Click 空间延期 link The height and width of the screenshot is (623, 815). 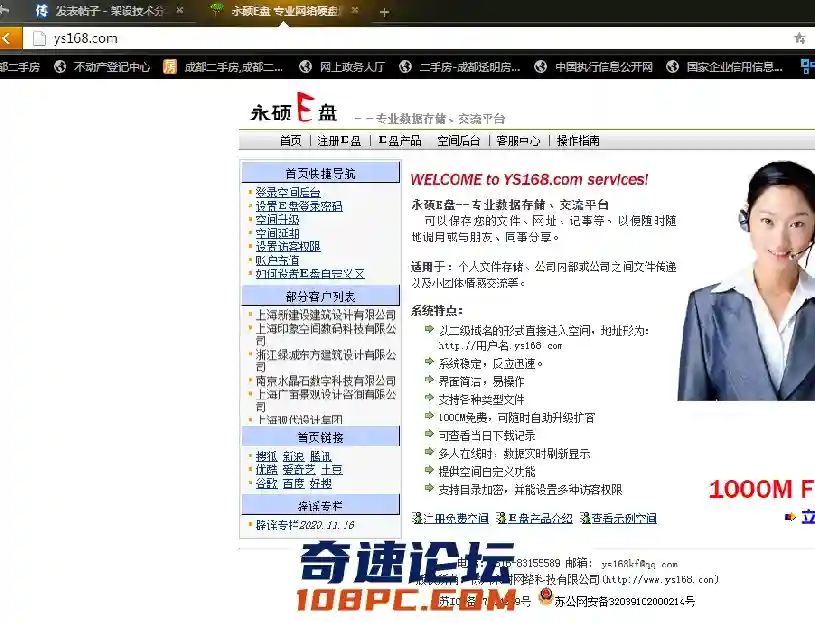tap(277, 233)
